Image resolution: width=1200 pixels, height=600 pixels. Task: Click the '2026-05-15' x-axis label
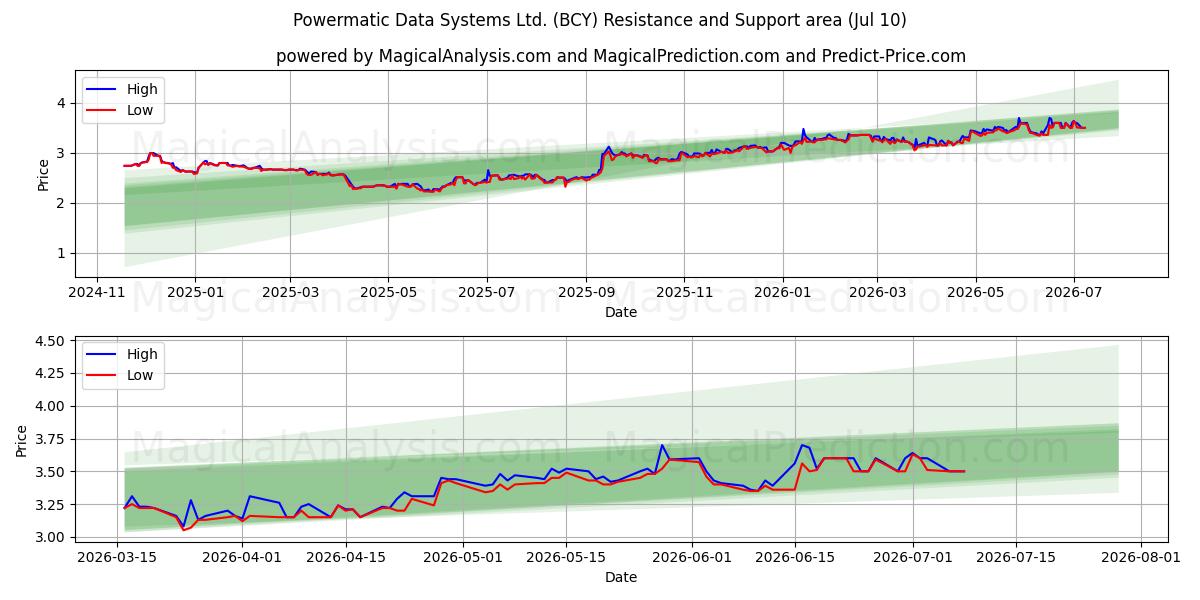[x=566, y=558]
